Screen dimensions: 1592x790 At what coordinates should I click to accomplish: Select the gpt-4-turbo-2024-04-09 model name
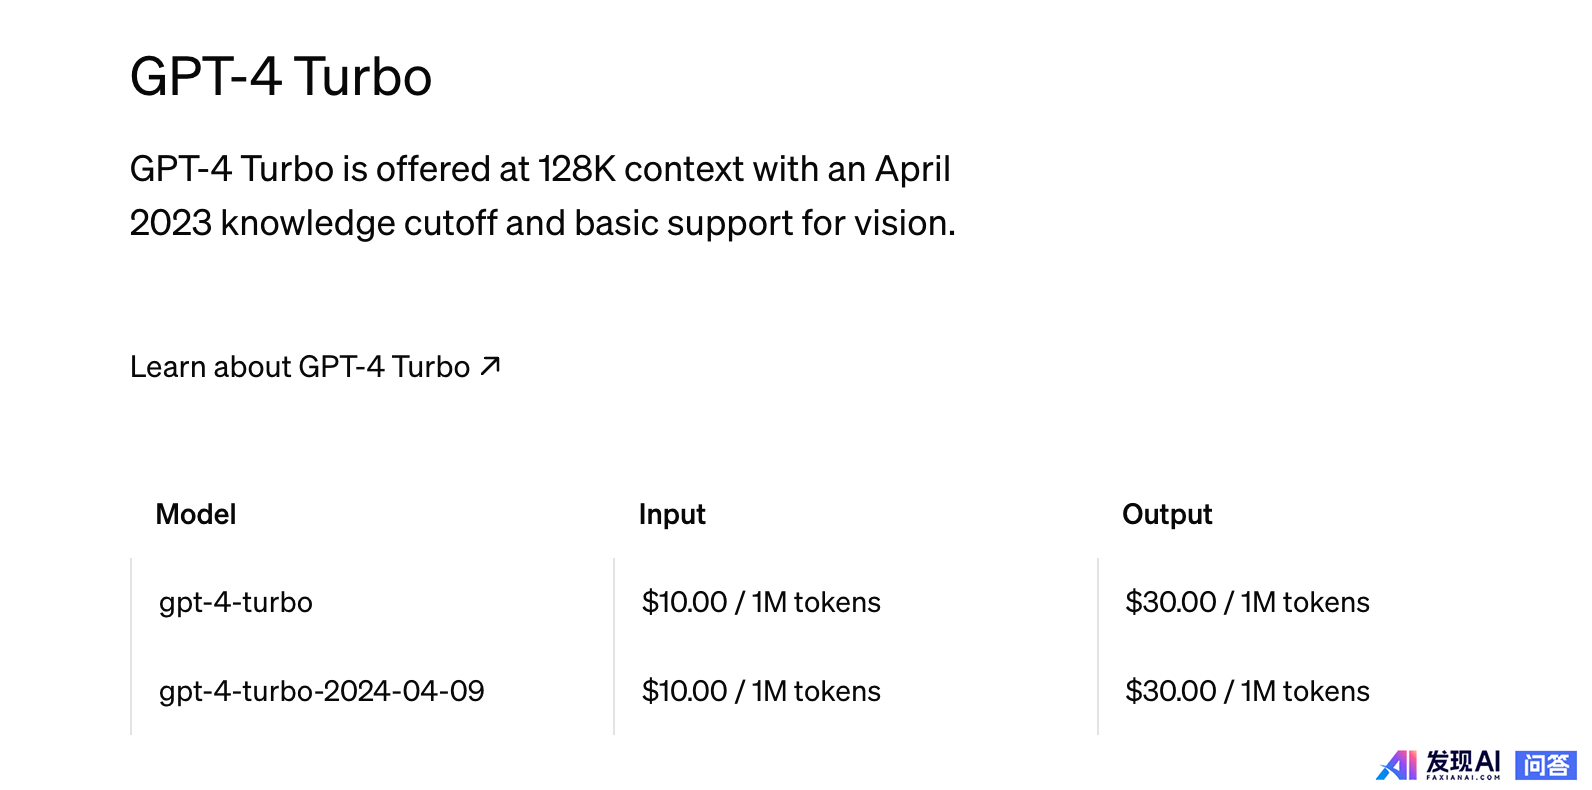(322, 691)
